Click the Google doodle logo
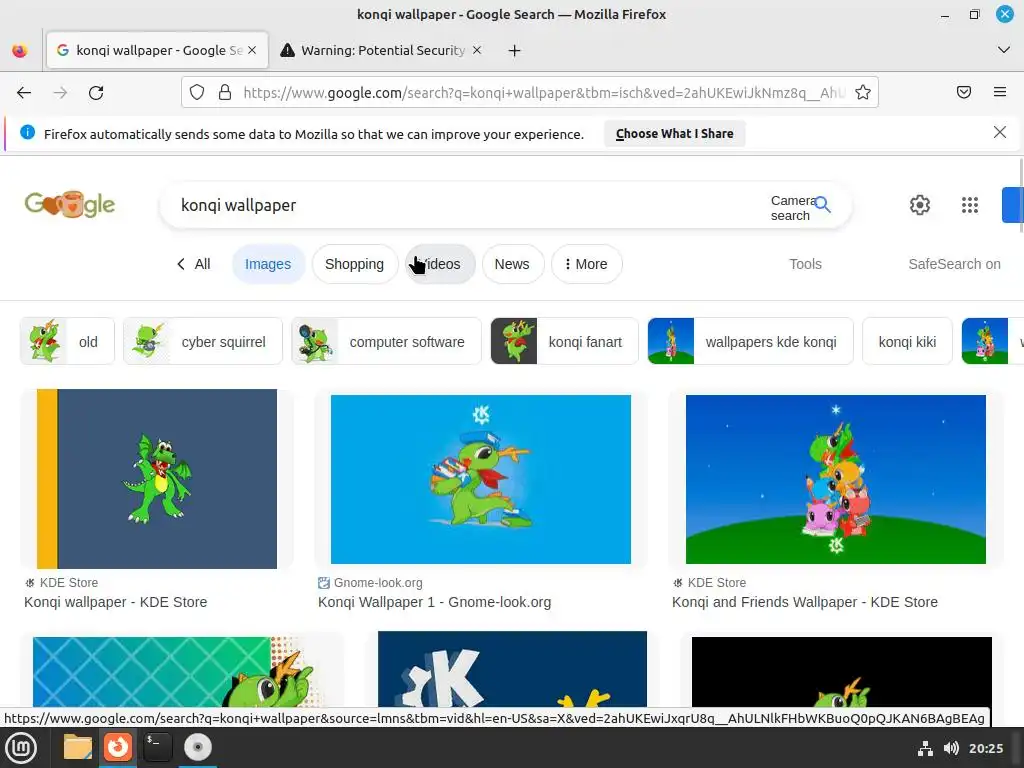Screen dimensions: 1024x768 (x=70, y=204)
